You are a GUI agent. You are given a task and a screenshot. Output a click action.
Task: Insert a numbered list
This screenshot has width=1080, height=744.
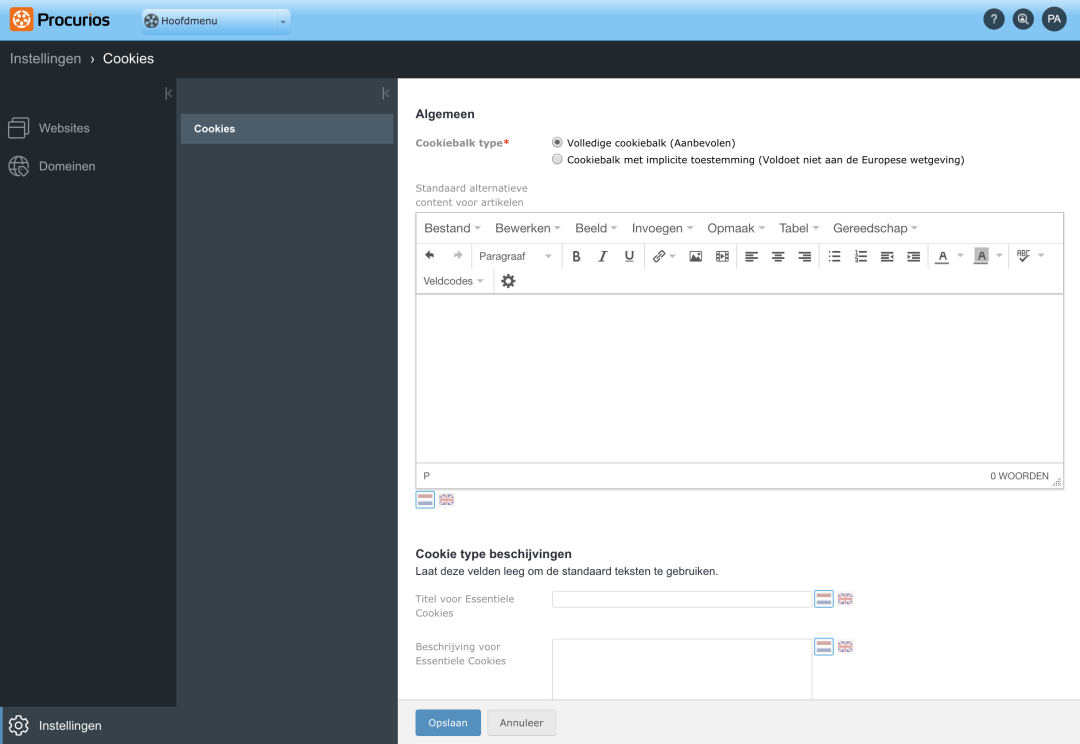point(860,256)
